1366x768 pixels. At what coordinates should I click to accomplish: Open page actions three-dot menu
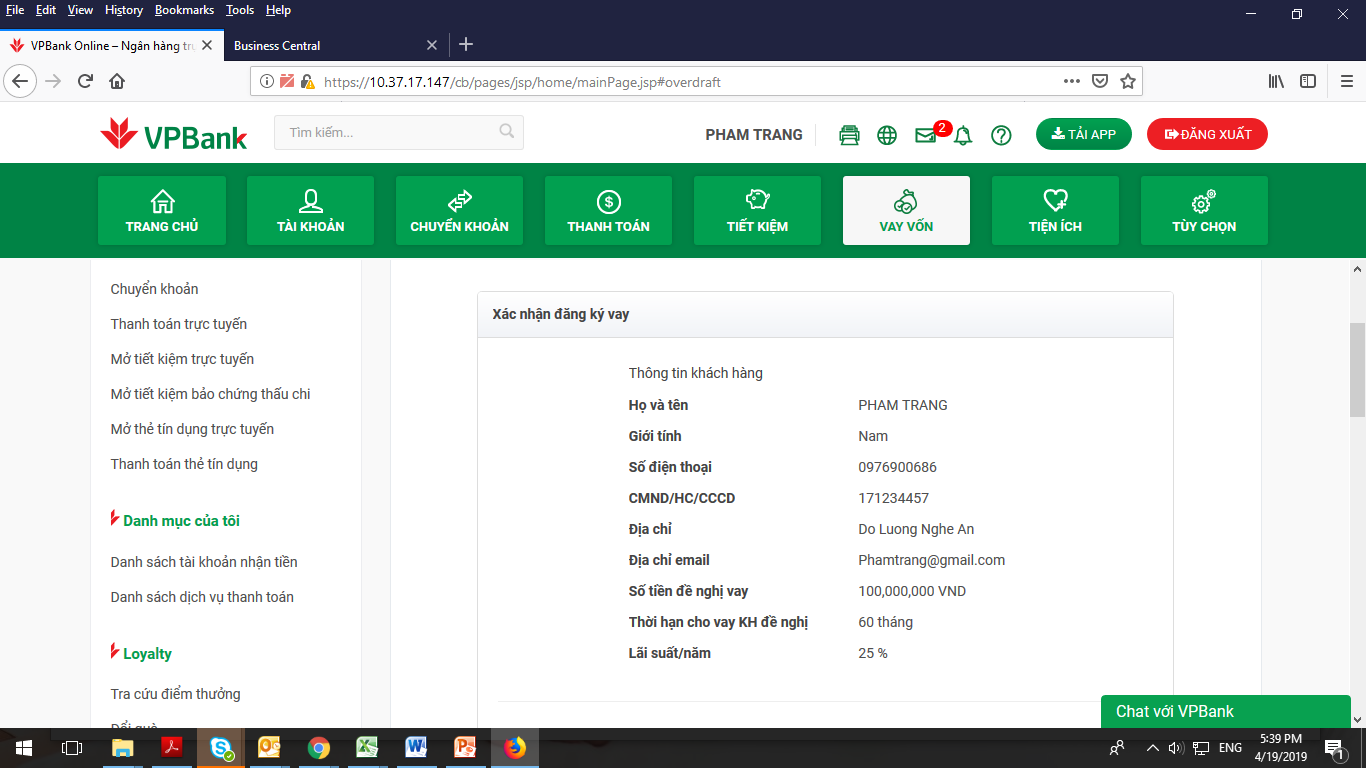point(1072,81)
